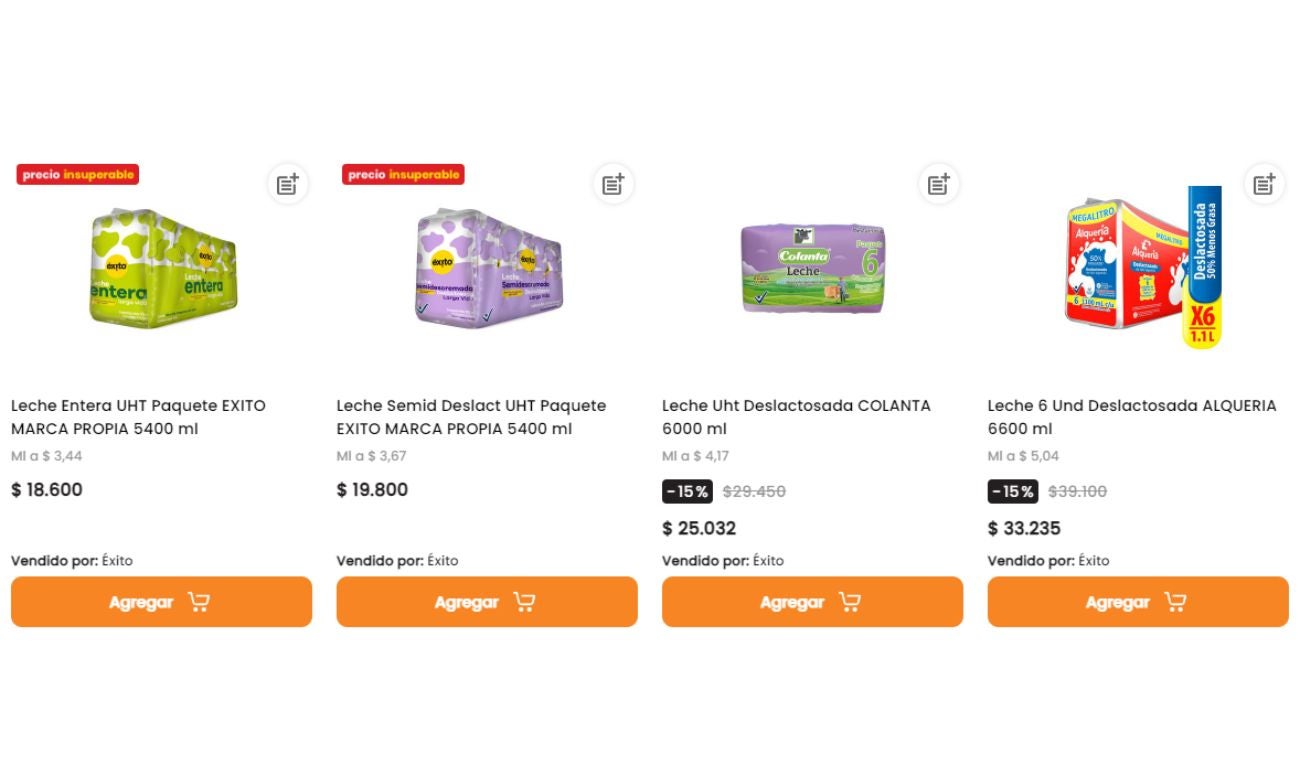Click the Agregar button for Leche Entera
This screenshot has width=1300, height=760.
161,602
